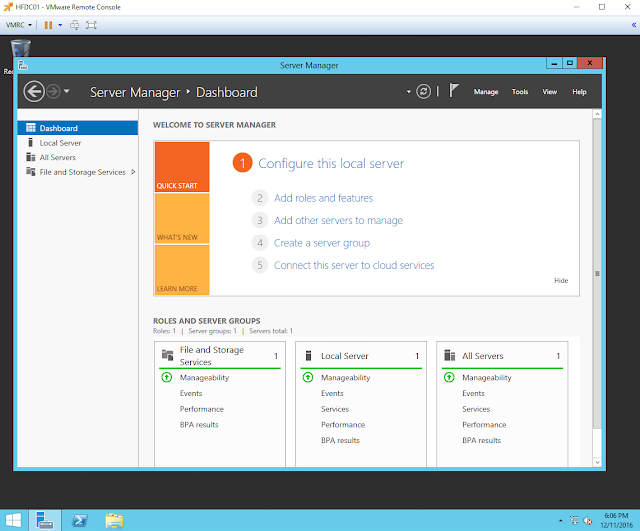
Task: Click the dashboard scrollbar down arrow
Action: pyautogui.click(x=597, y=462)
